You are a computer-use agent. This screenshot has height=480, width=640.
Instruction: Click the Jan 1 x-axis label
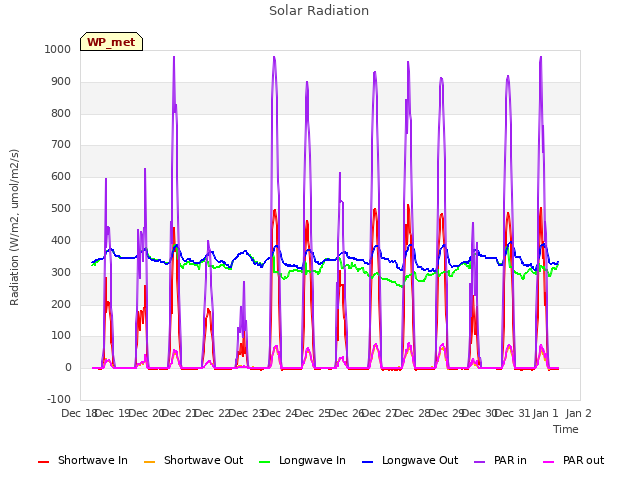pyautogui.click(x=545, y=413)
